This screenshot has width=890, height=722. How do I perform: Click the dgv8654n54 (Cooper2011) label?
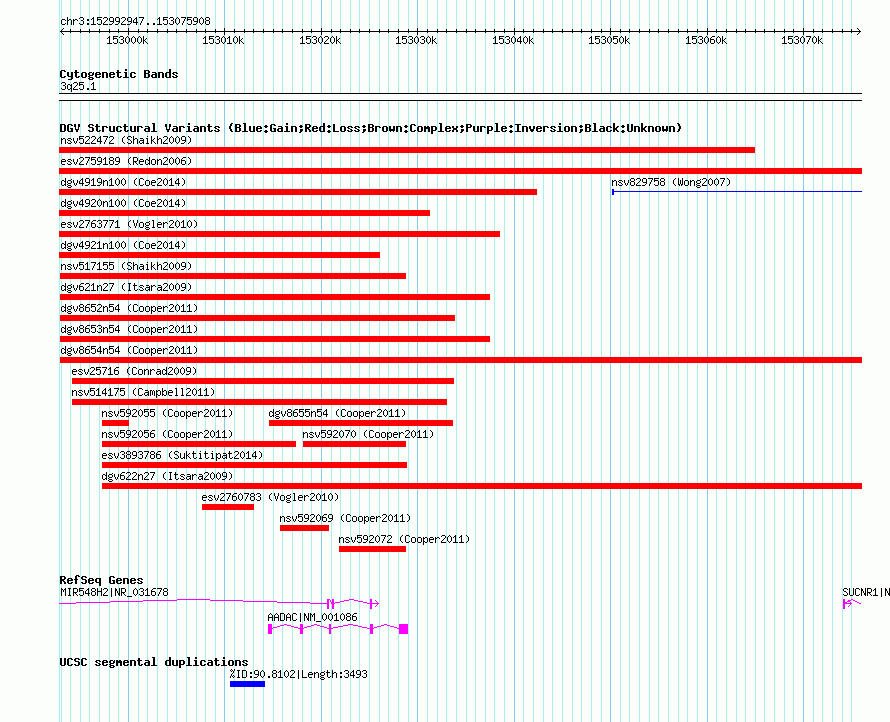click(x=129, y=350)
